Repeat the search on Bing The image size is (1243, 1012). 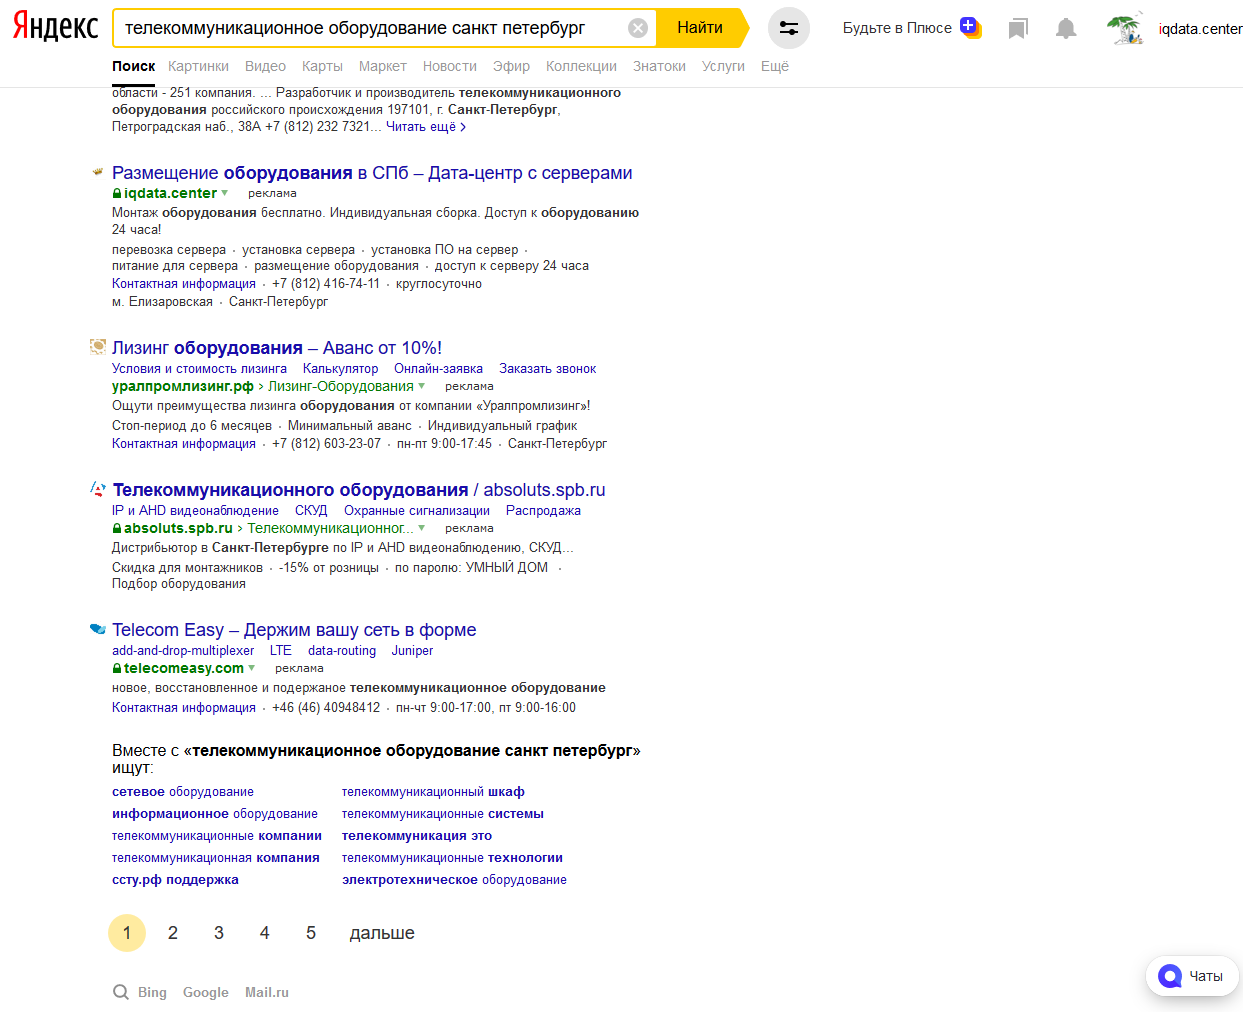pos(152,992)
